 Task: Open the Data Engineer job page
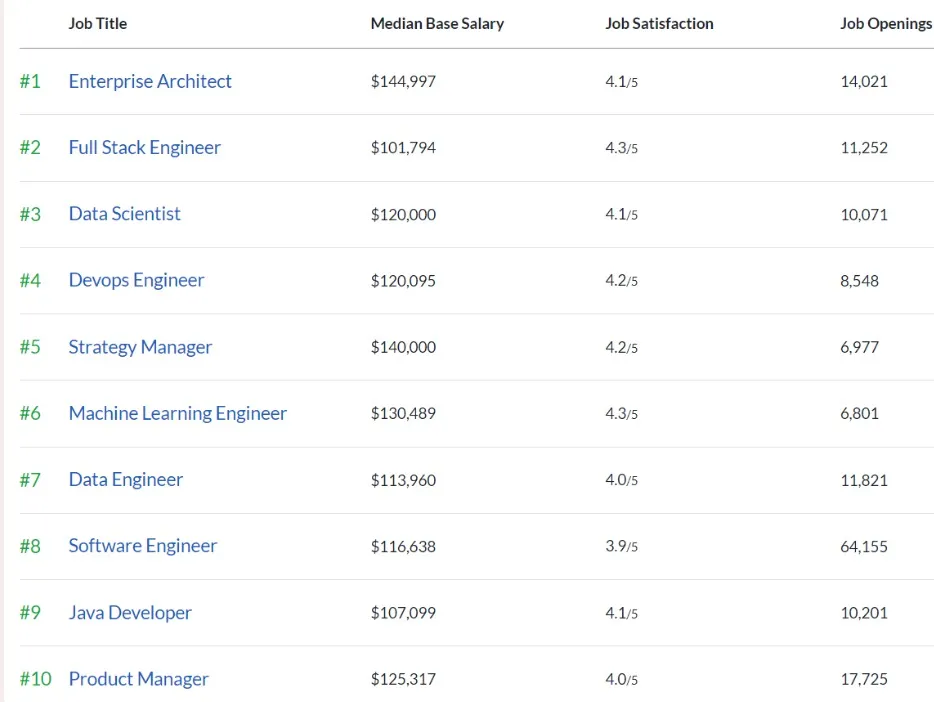pos(125,479)
